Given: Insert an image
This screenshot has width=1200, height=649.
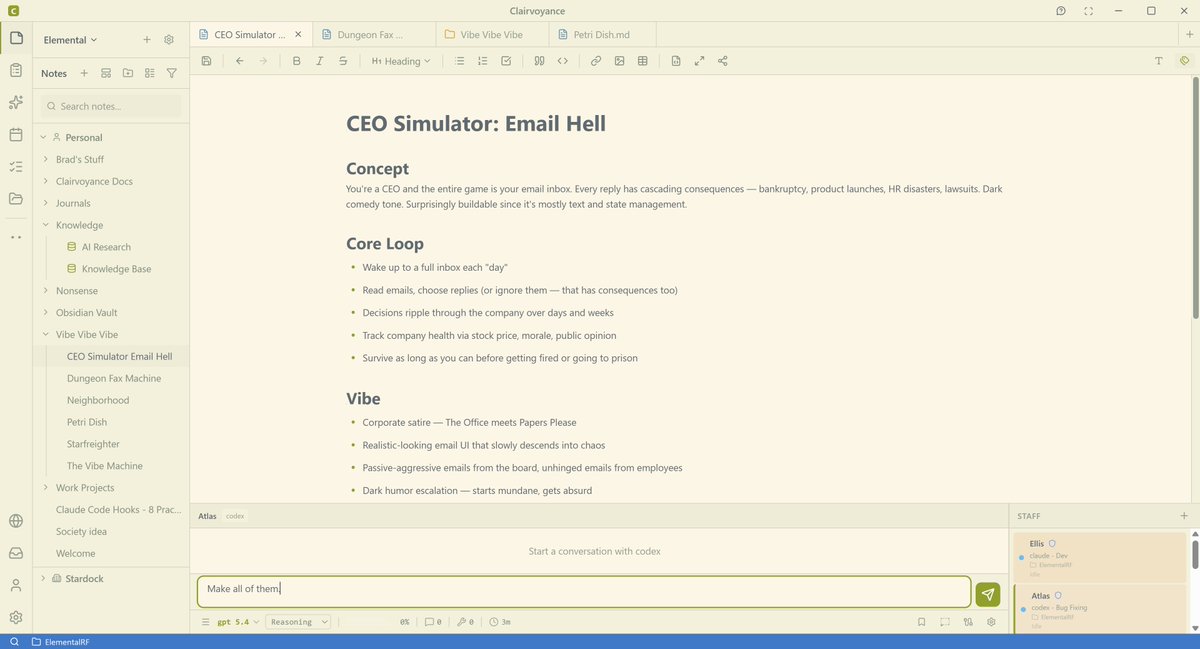Looking at the screenshot, I should coord(619,61).
